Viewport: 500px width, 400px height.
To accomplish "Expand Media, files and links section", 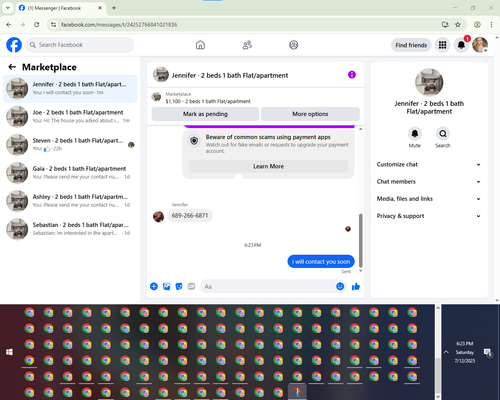I will click(x=429, y=199).
